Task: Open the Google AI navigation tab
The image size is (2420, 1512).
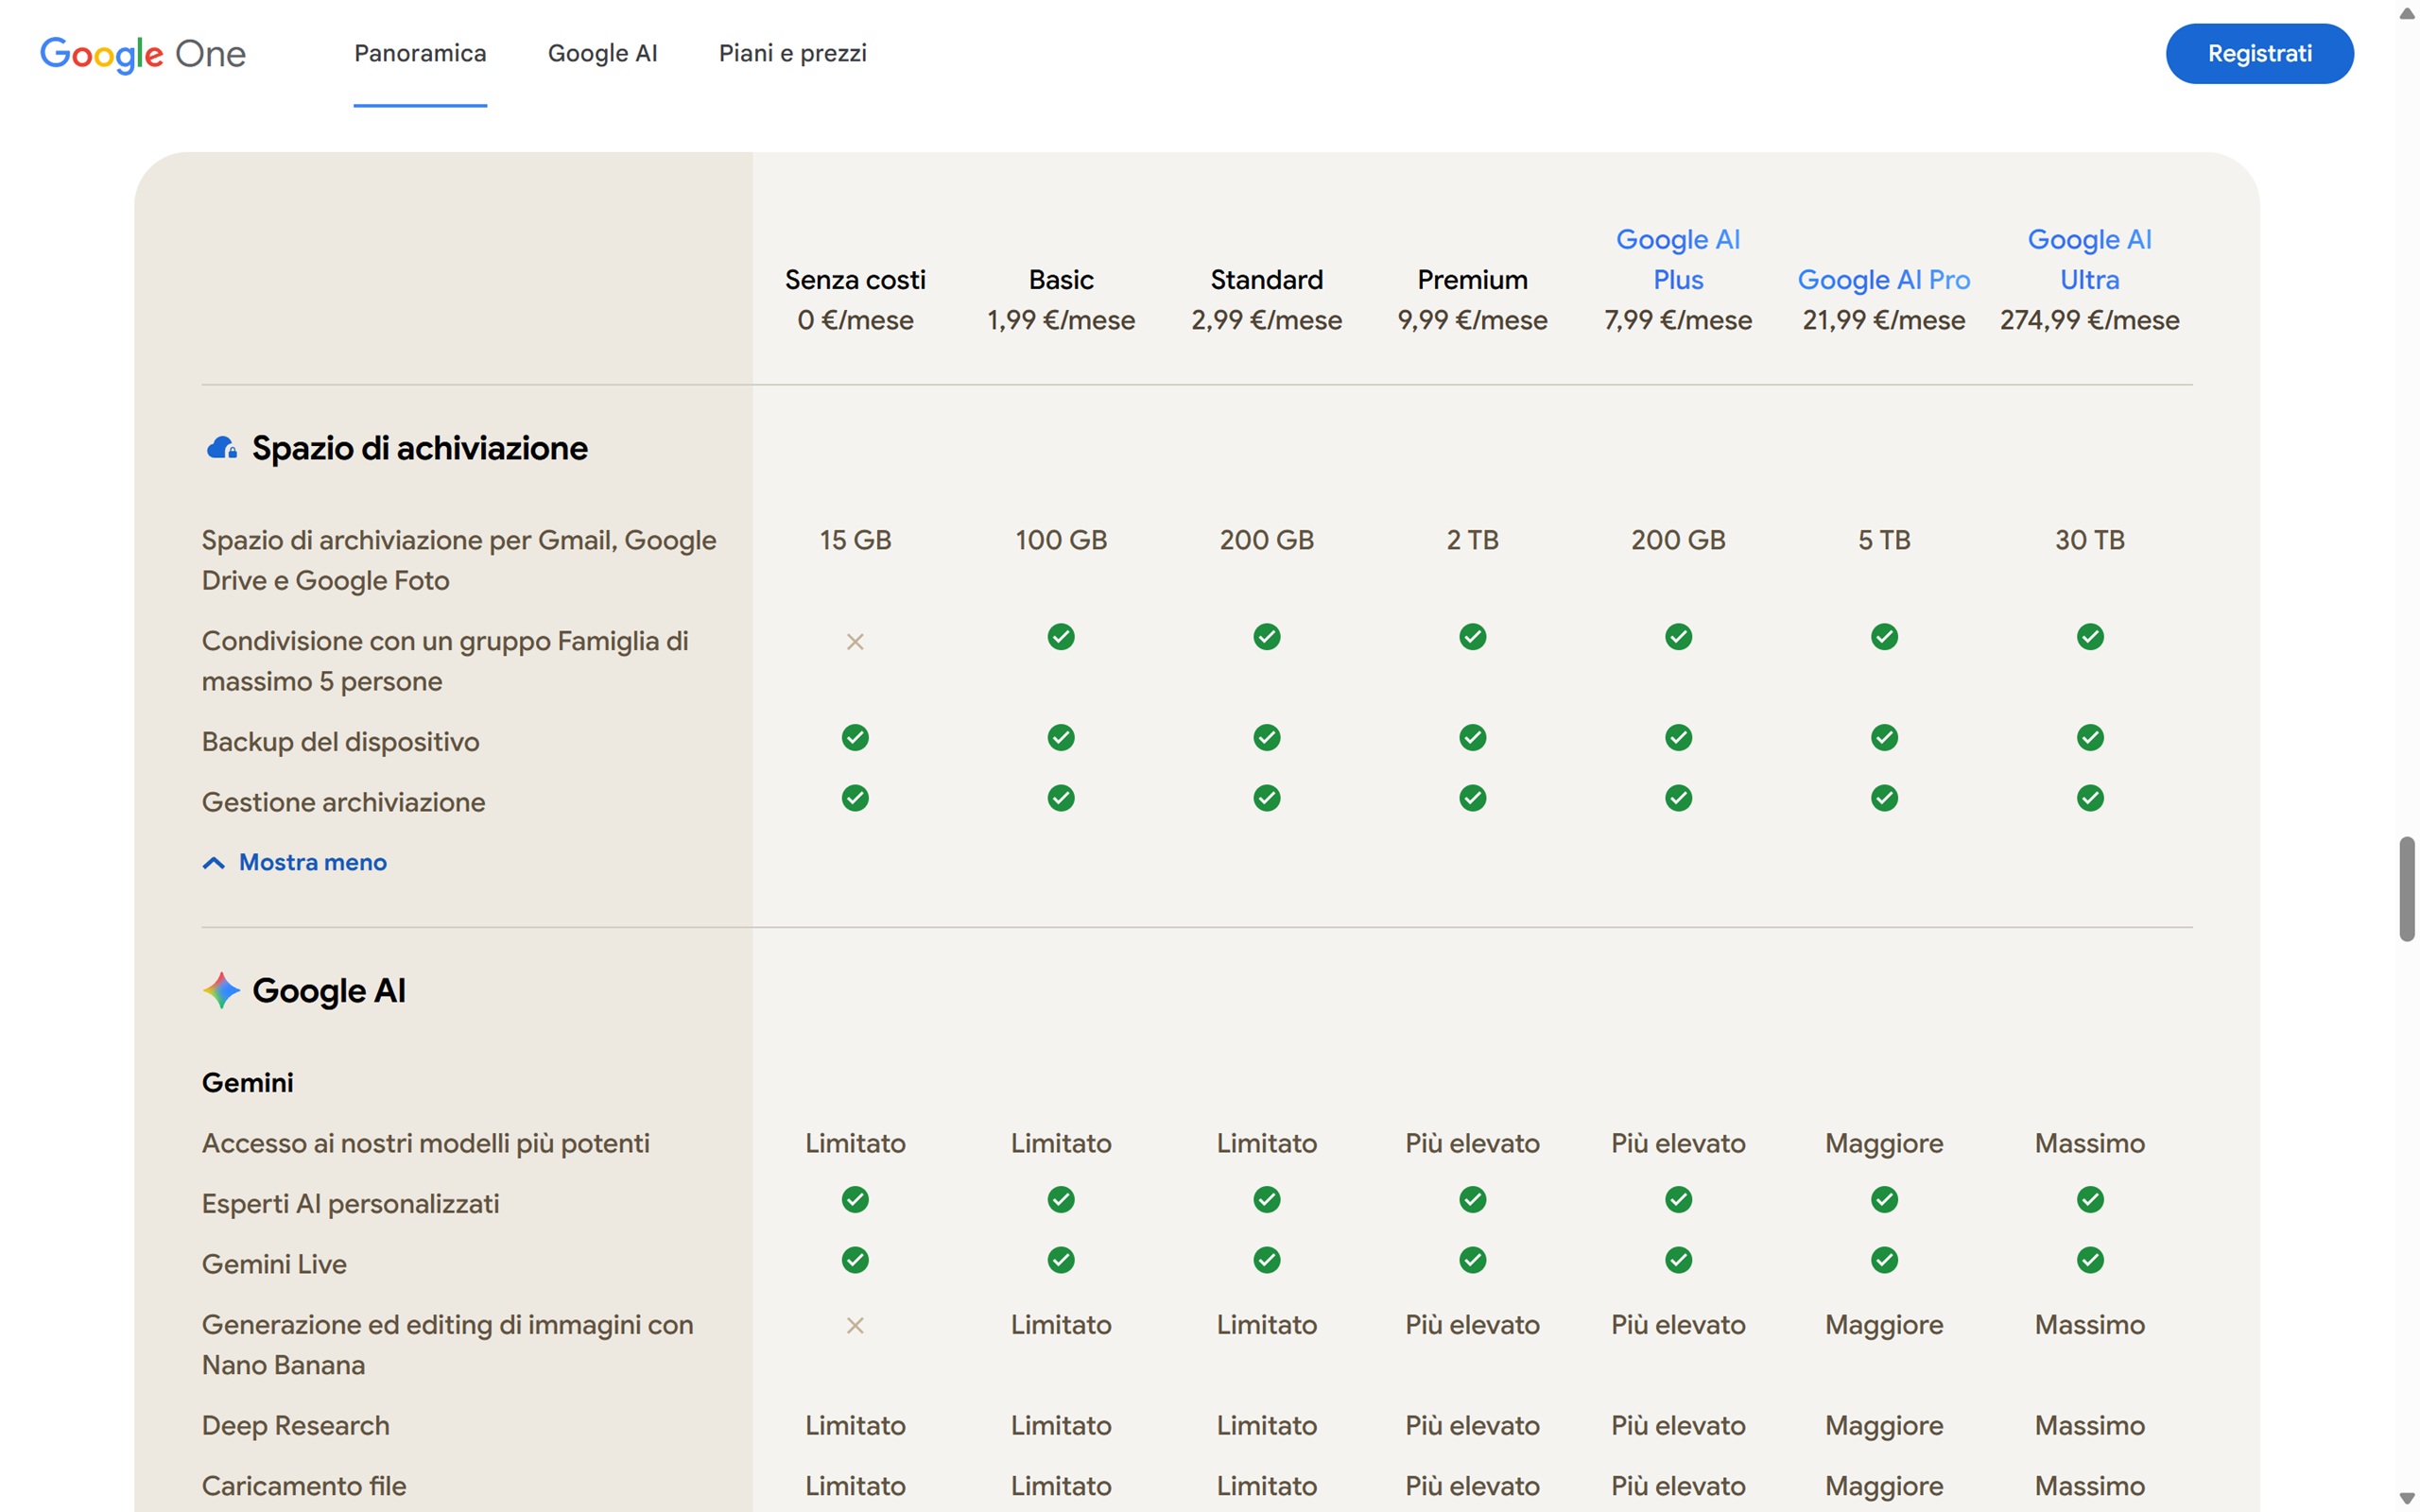Action: pyautogui.click(x=602, y=54)
